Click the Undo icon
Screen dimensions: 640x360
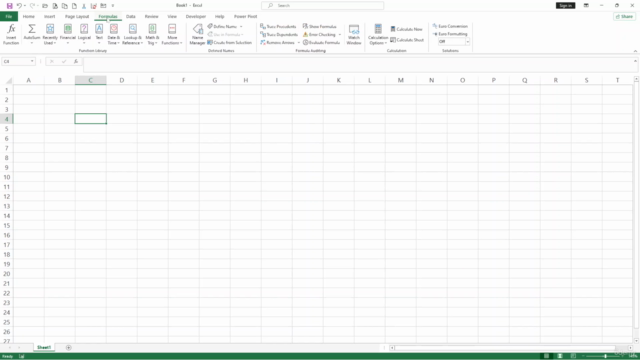click(x=19, y=6)
